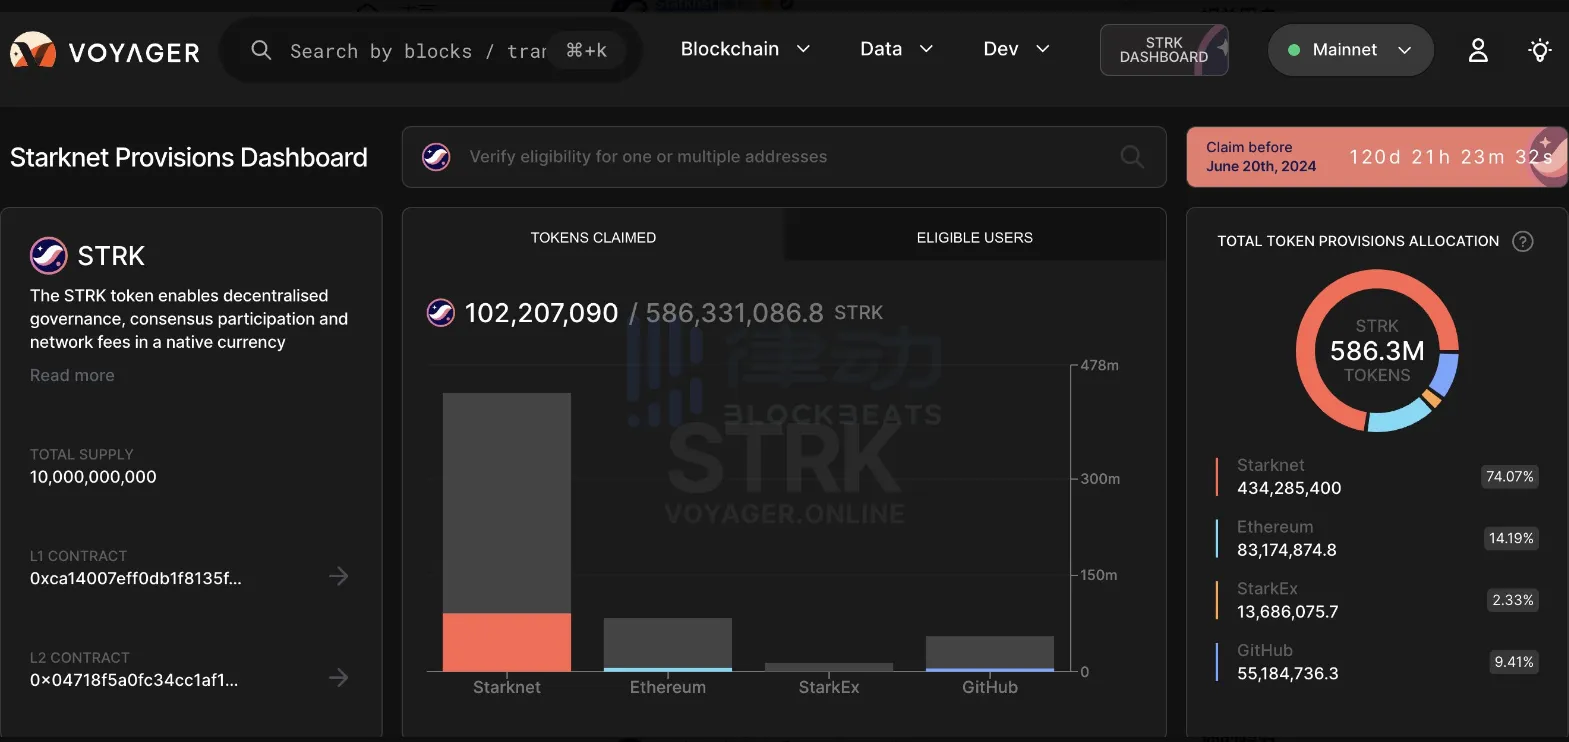
Task: Click the 586.3M TOKENS donut center
Action: click(x=1377, y=351)
